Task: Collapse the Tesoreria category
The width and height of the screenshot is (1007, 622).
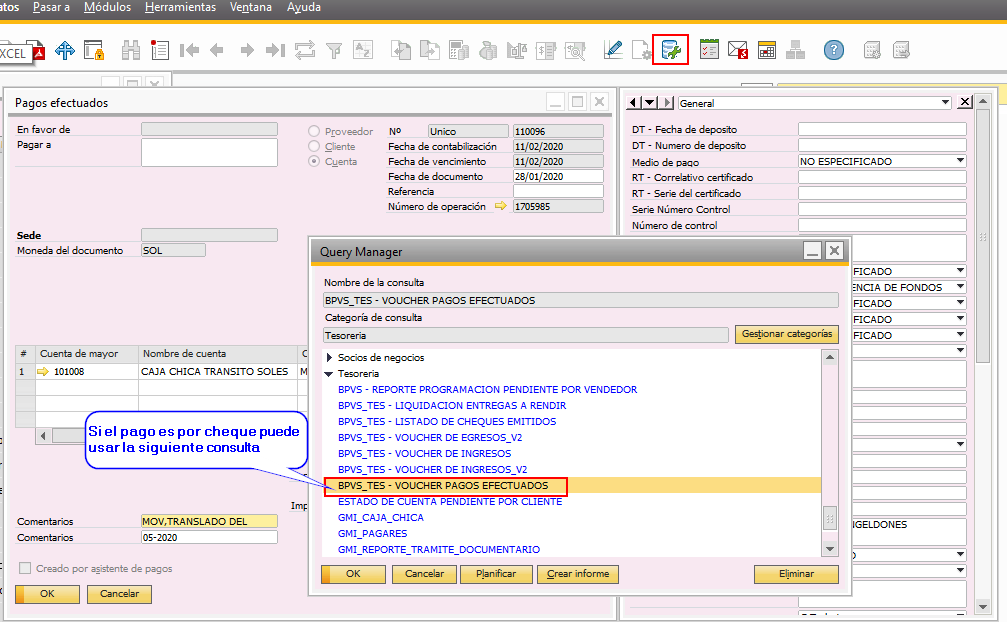Action: pyautogui.click(x=329, y=374)
